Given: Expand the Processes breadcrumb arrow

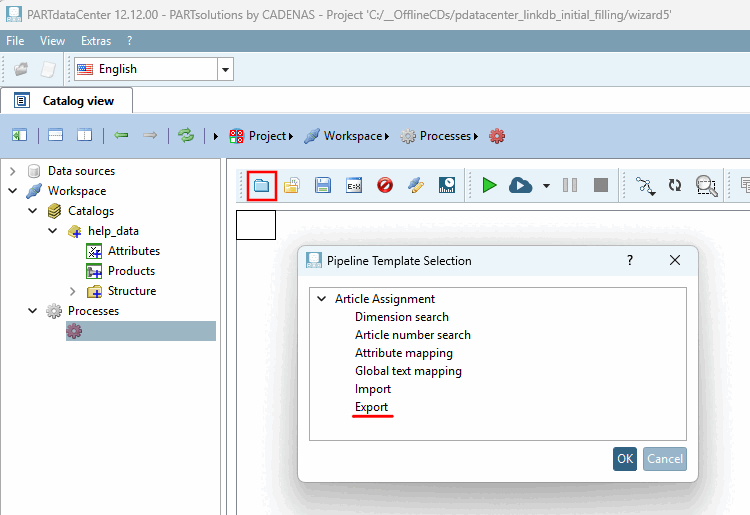Looking at the screenshot, I should (x=476, y=136).
